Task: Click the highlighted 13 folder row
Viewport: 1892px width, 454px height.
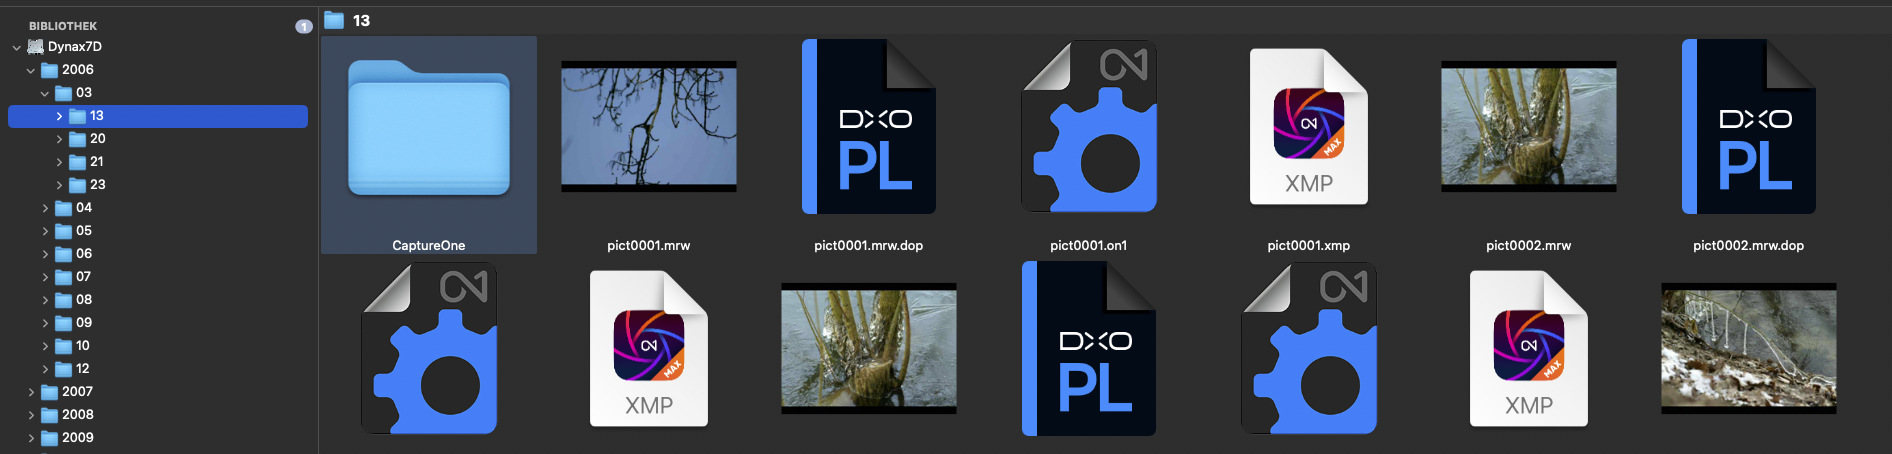Action: [158, 116]
